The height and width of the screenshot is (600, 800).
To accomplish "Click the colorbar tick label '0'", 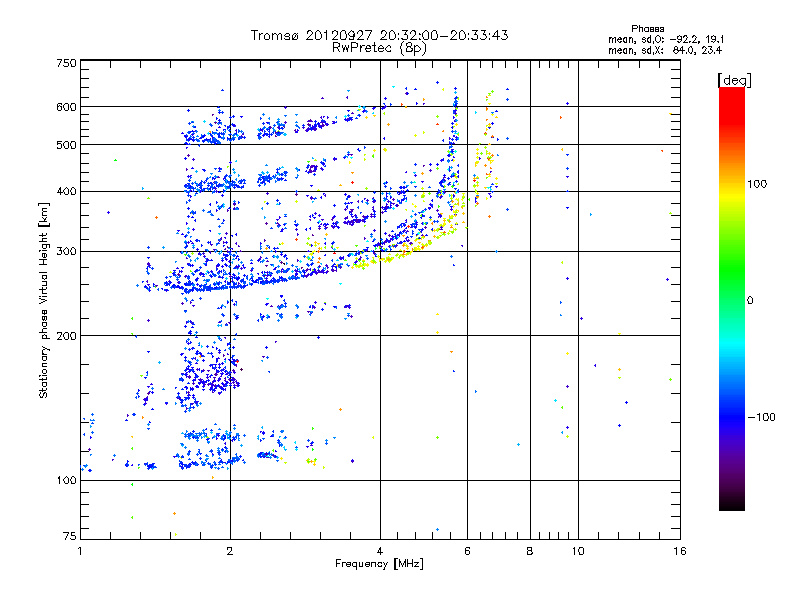I will (x=750, y=301).
